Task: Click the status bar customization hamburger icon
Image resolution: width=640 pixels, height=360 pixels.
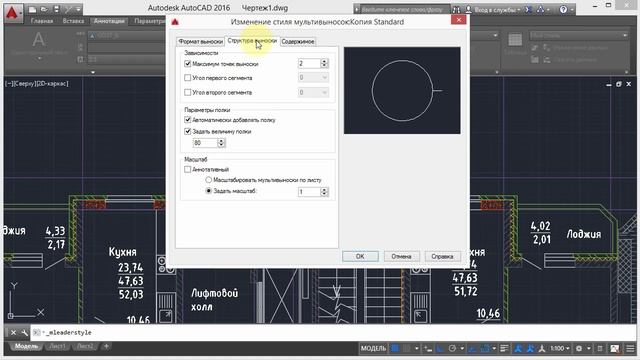Action: pyautogui.click(x=631, y=348)
